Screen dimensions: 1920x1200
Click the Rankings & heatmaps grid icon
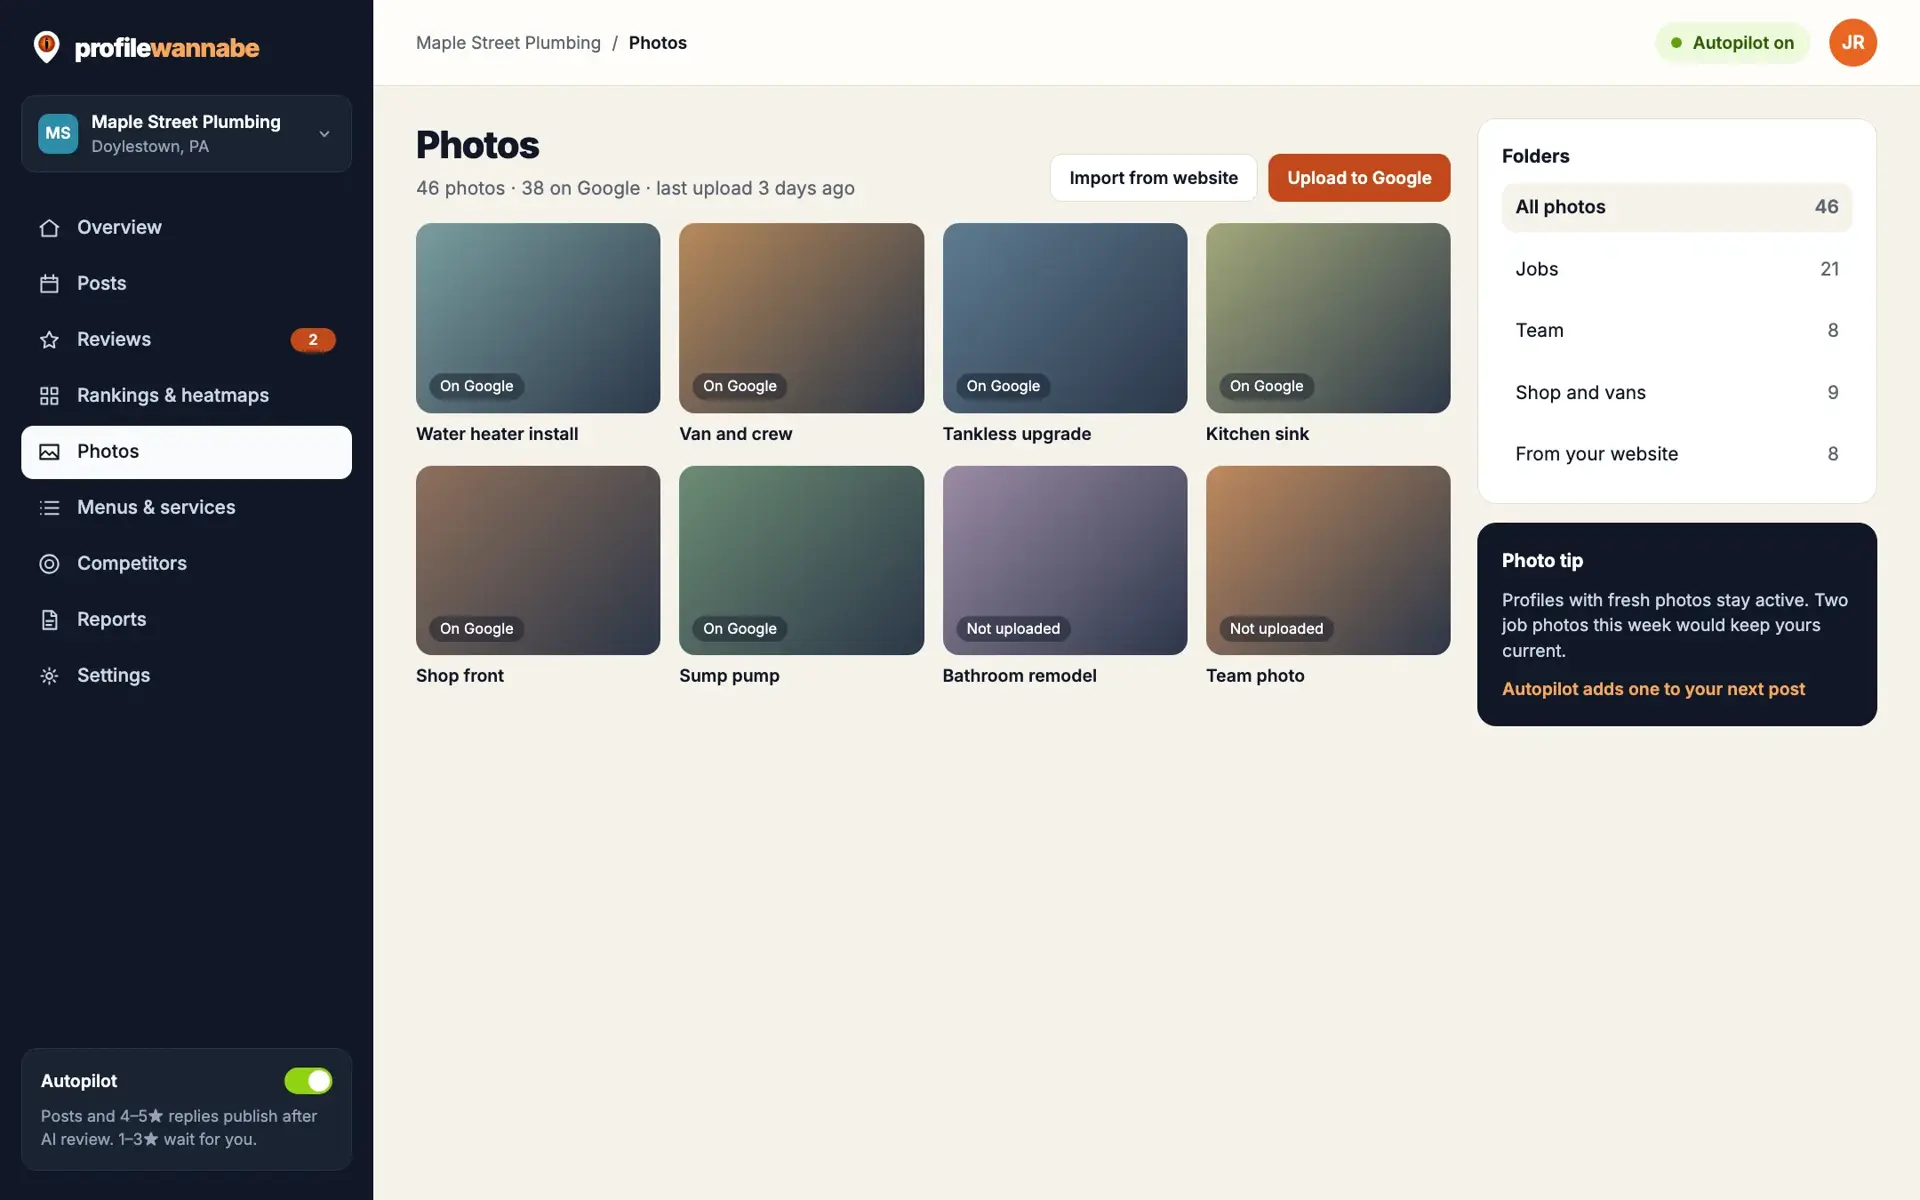pos(49,396)
